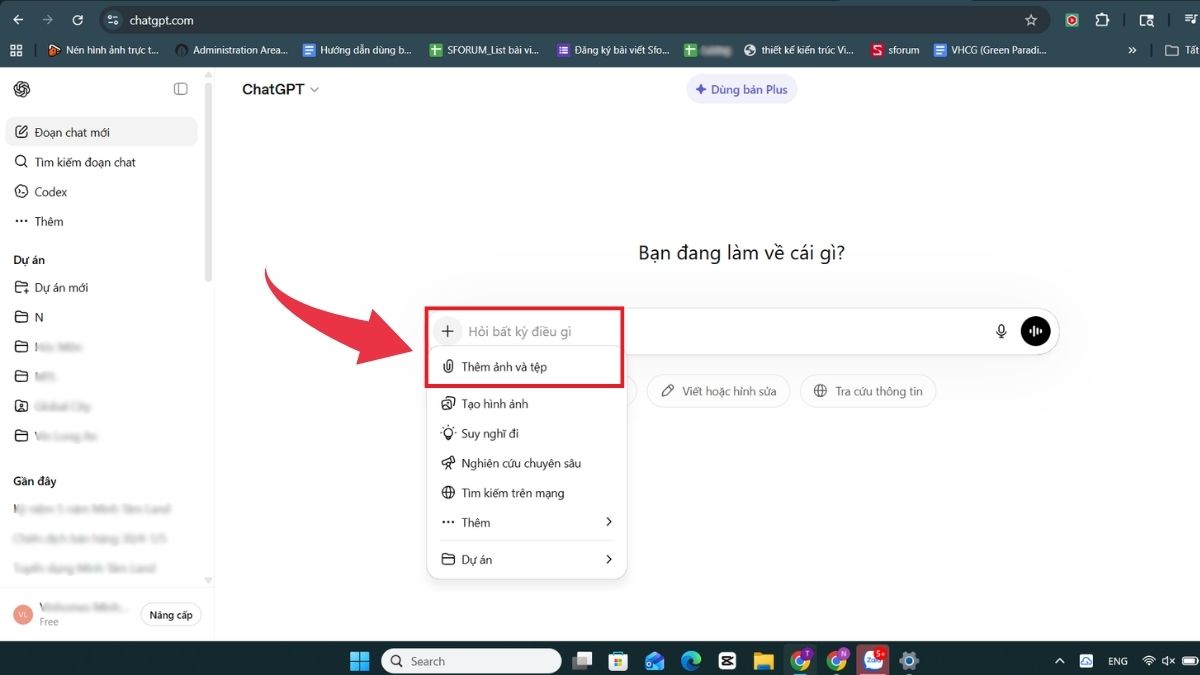The width and height of the screenshot is (1200, 675).
Task: Reload the page with the browser refresh icon
Action: [78, 20]
